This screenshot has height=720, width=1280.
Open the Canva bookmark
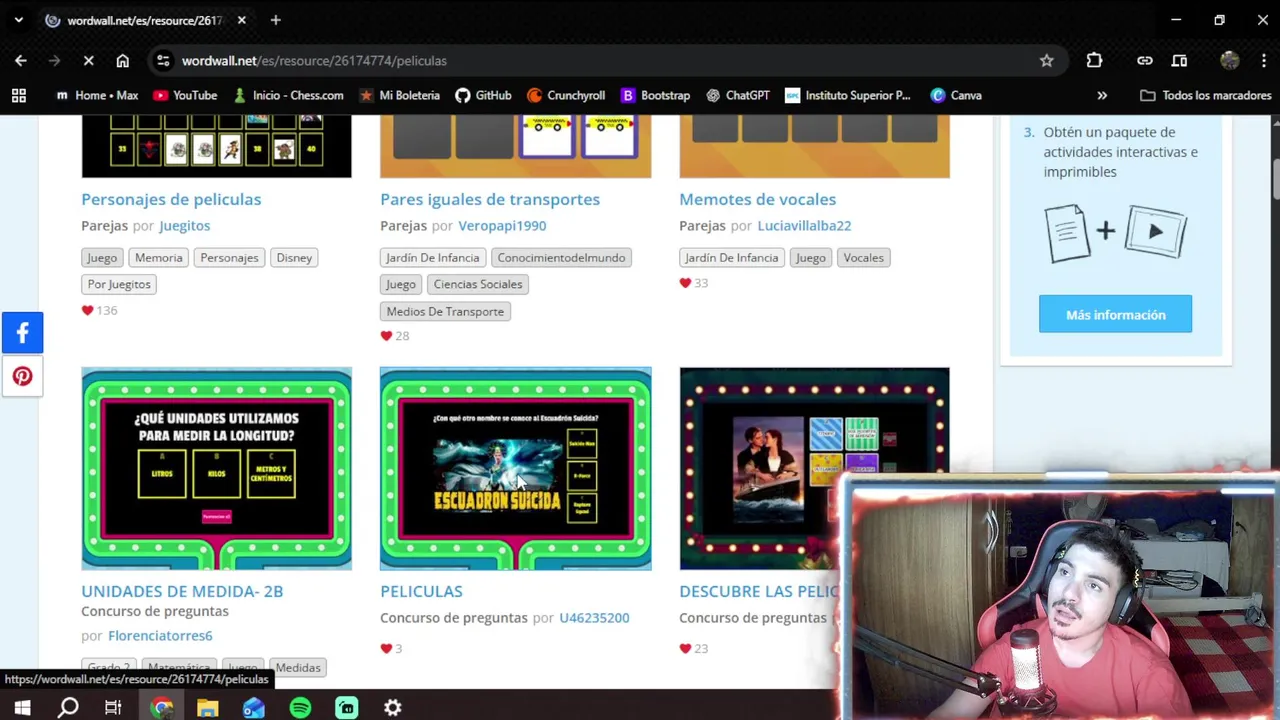(x=956, y=96)
